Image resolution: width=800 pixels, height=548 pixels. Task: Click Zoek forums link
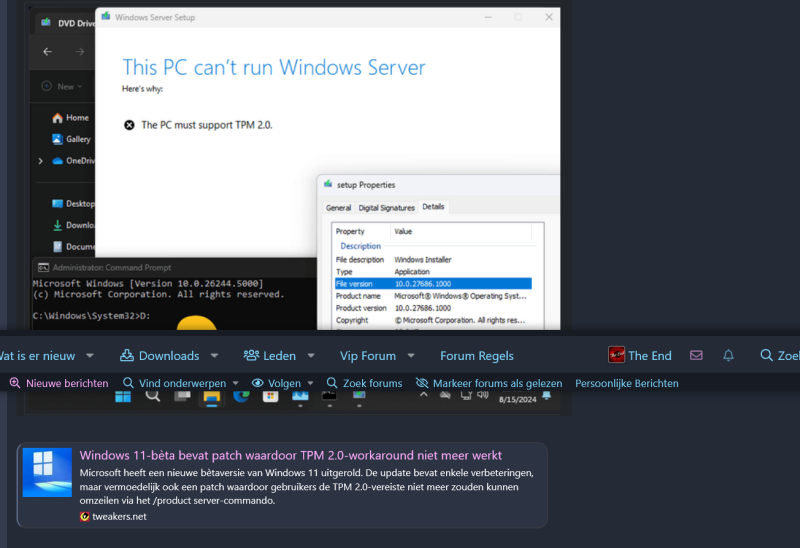click(372, 383)
